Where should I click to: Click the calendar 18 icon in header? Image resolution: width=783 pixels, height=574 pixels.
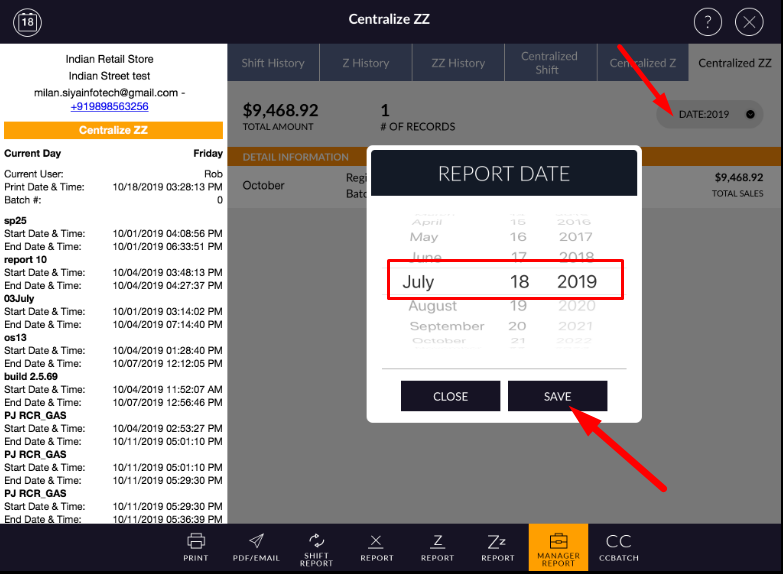[28, 21]
